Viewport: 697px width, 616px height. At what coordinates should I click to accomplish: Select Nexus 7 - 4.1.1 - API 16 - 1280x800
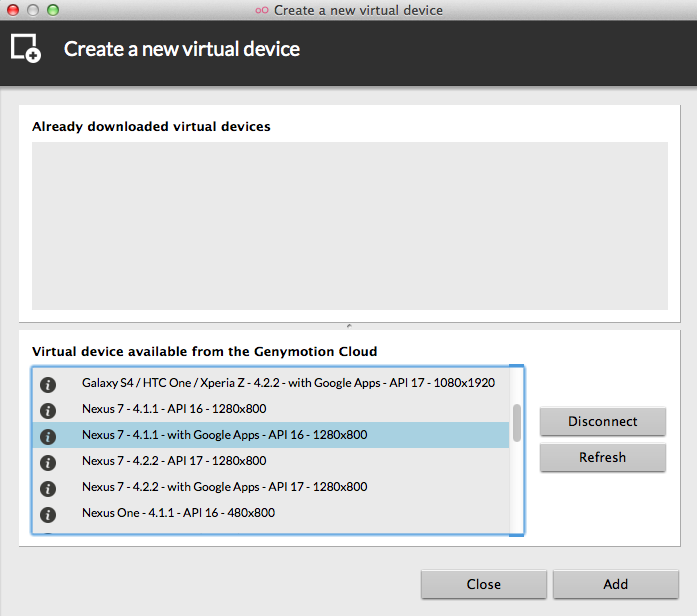(x=271, y=409)
